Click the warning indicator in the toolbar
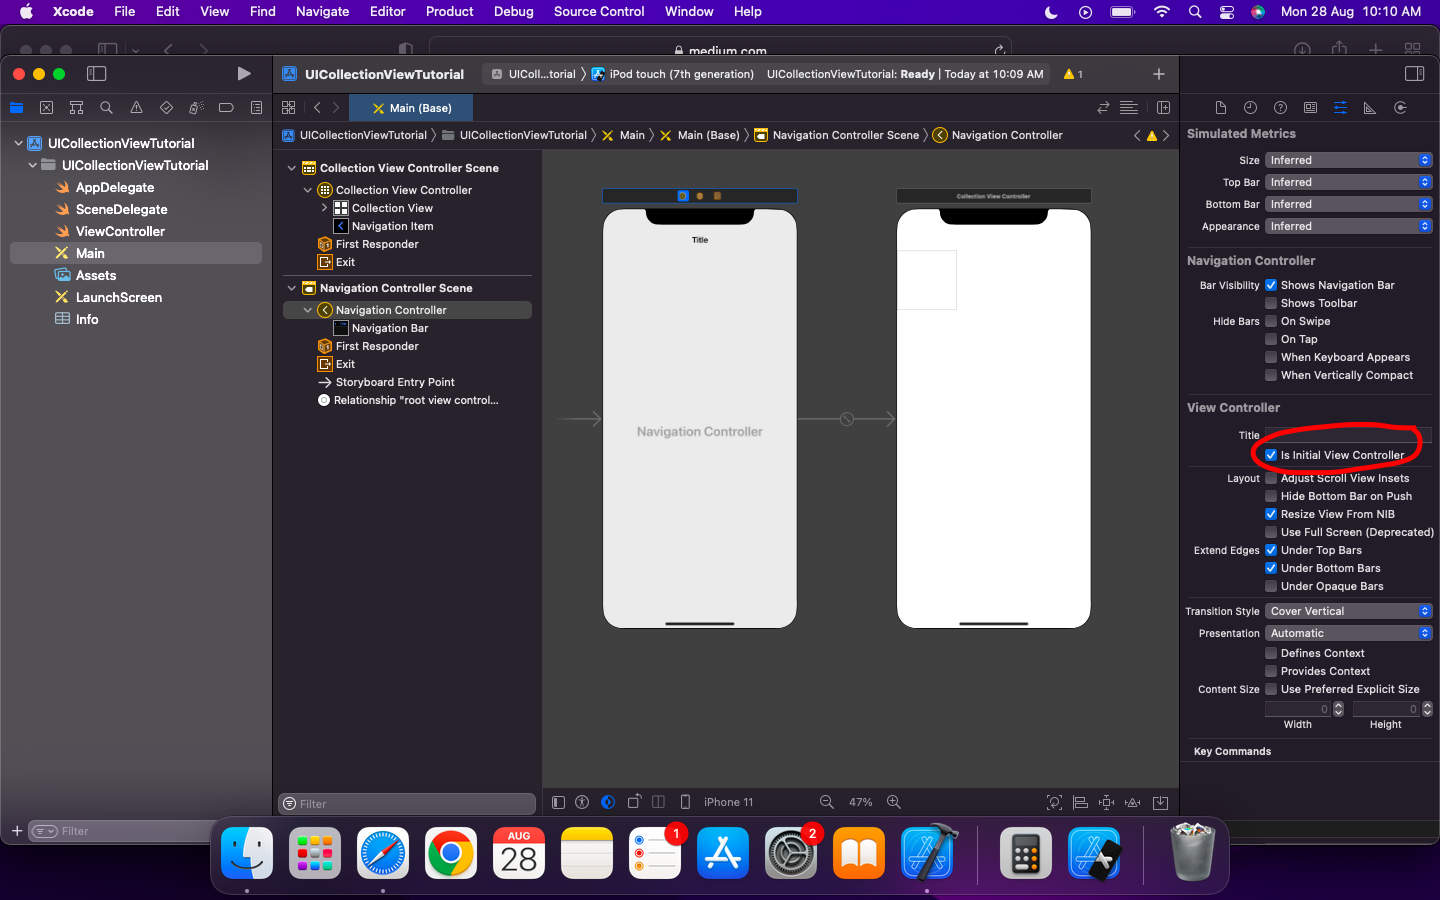This screenshot has height=900, width=1440. [x=1073, y=74]
